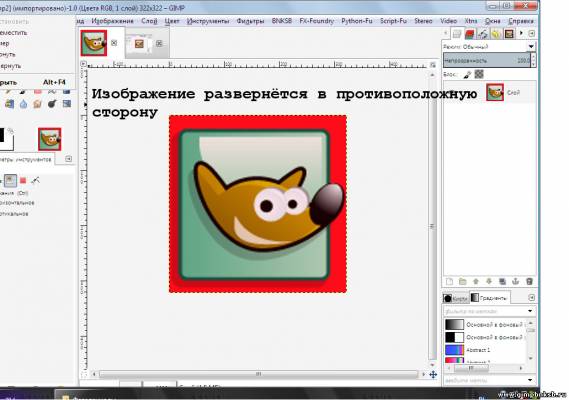
Task: Create a new layer button in Layers panel
Action: (449, 282)
